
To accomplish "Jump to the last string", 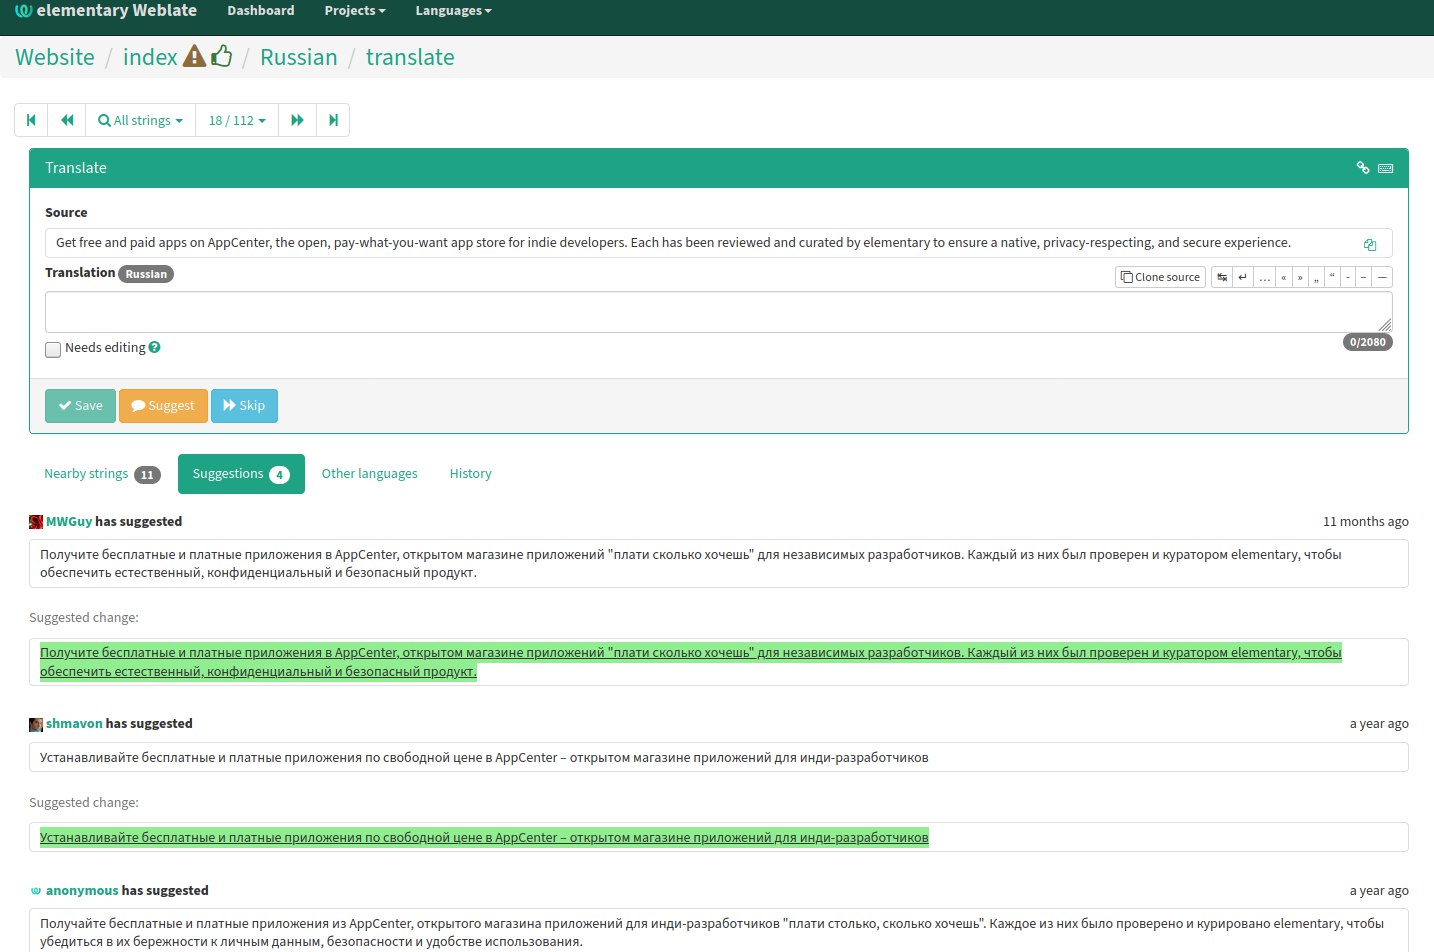I will coord(333,120).
